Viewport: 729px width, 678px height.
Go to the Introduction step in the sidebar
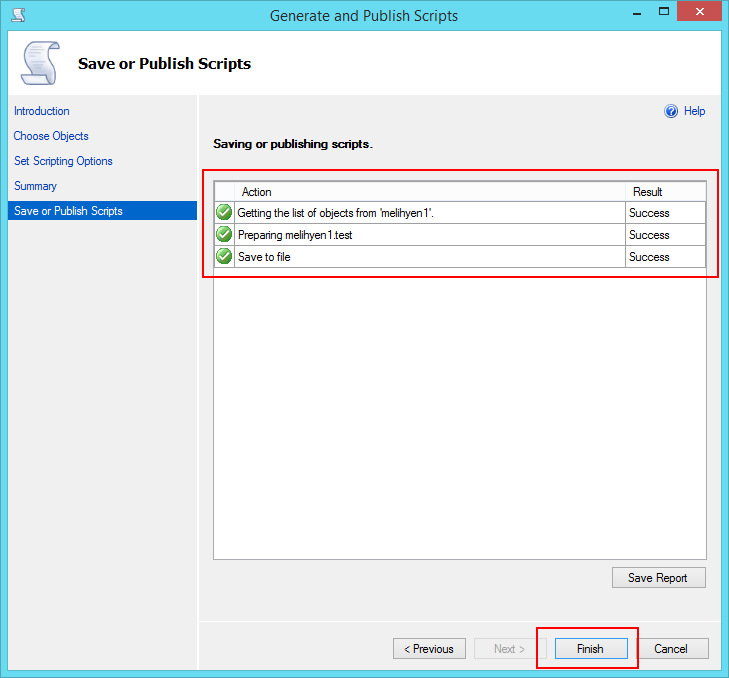tap(42, 111)
